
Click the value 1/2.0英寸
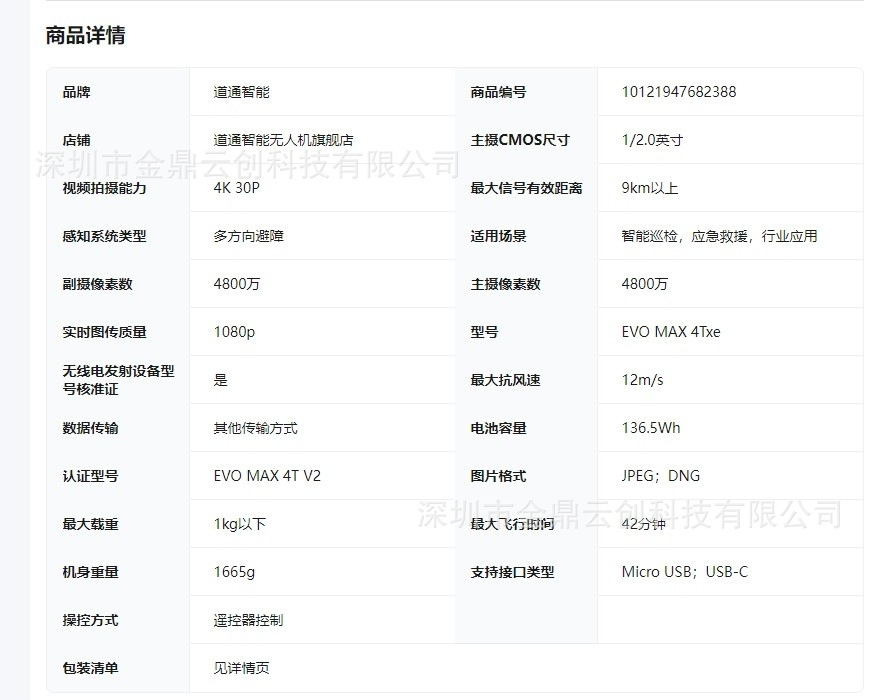652,140
